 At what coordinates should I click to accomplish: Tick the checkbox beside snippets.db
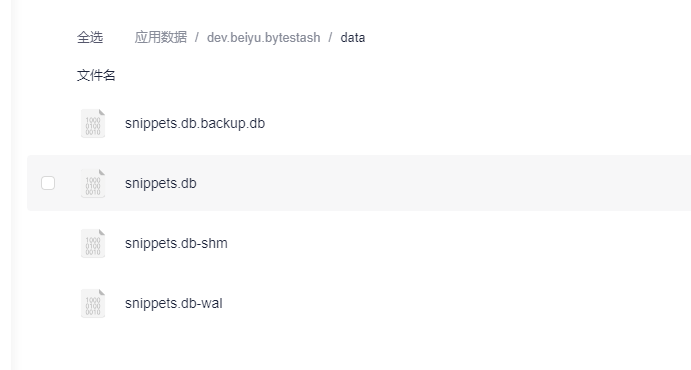pos(48,183)
